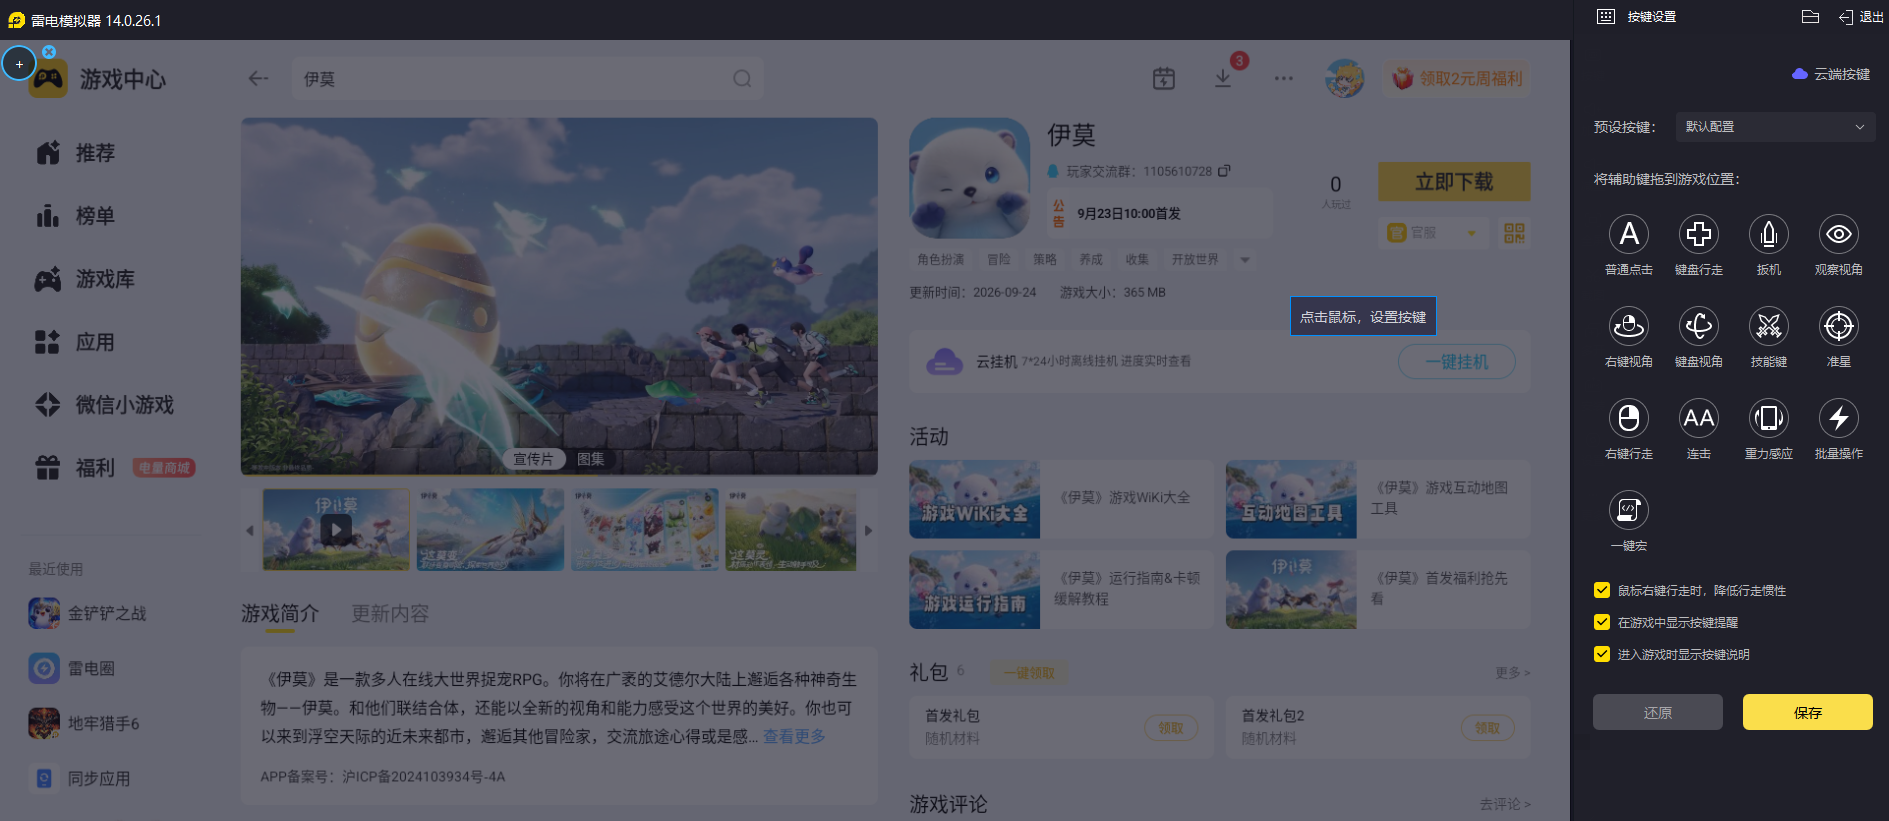
Task: Show the previous thumbnails with the left arrow
Action: [249, 530]
